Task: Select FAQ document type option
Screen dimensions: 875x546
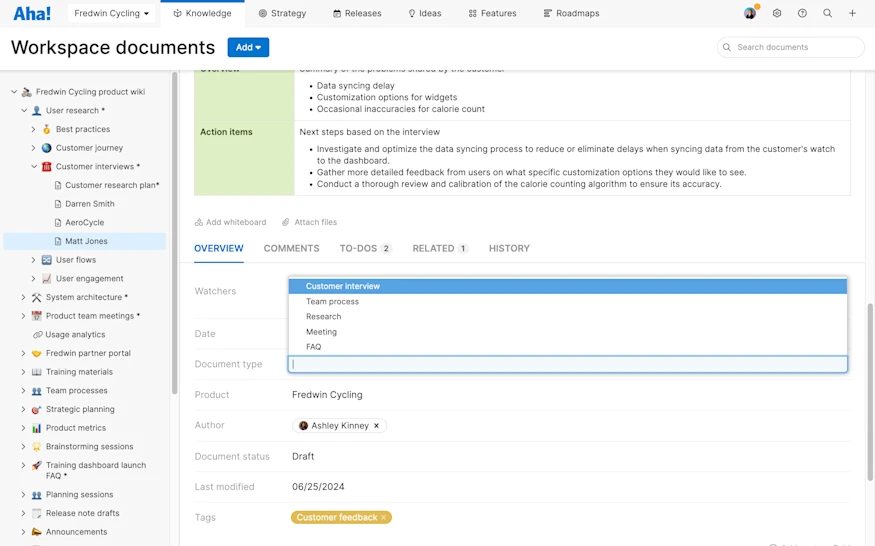Action: pyautogui.click(x=568, y=347)
